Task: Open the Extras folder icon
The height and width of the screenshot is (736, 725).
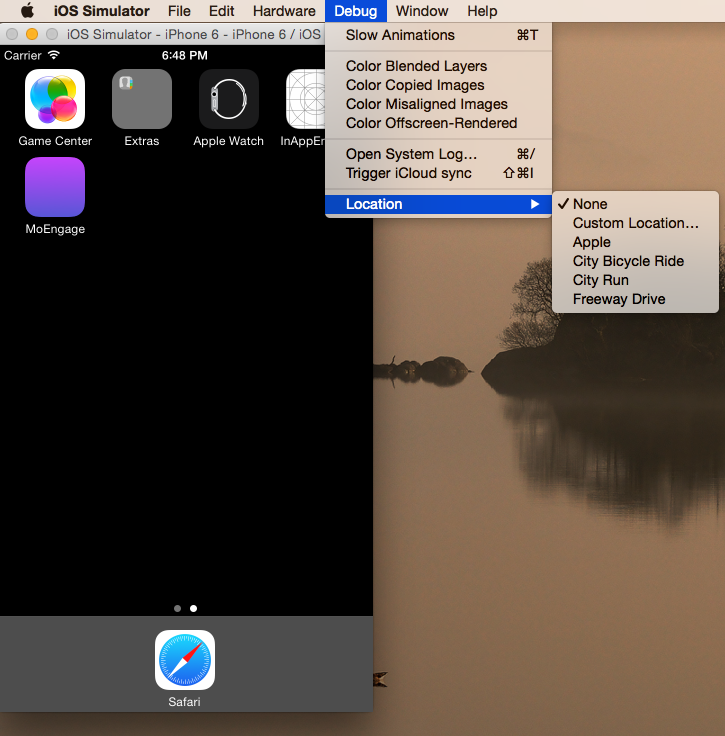Action: point(142,99)
